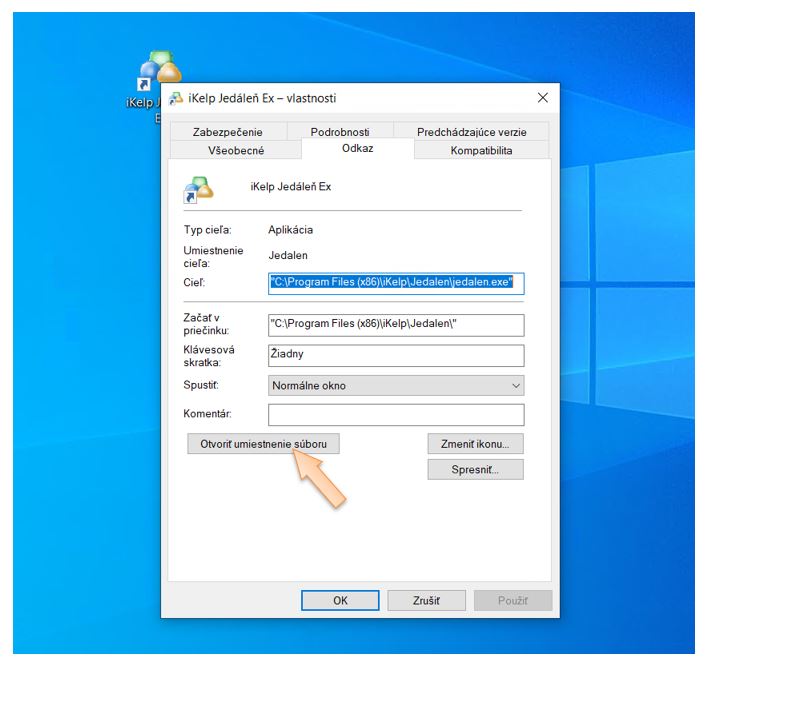
Task: Click the Začať v priečinku field
Action: pos(396,325)
